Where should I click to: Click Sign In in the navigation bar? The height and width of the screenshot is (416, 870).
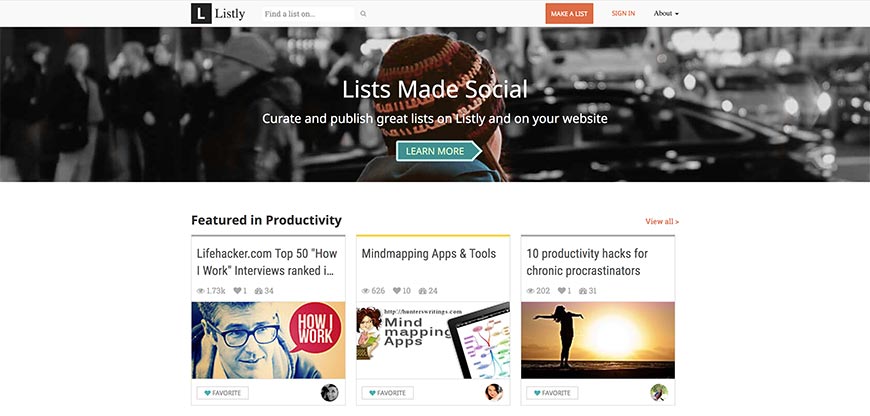tap(623, 14)
